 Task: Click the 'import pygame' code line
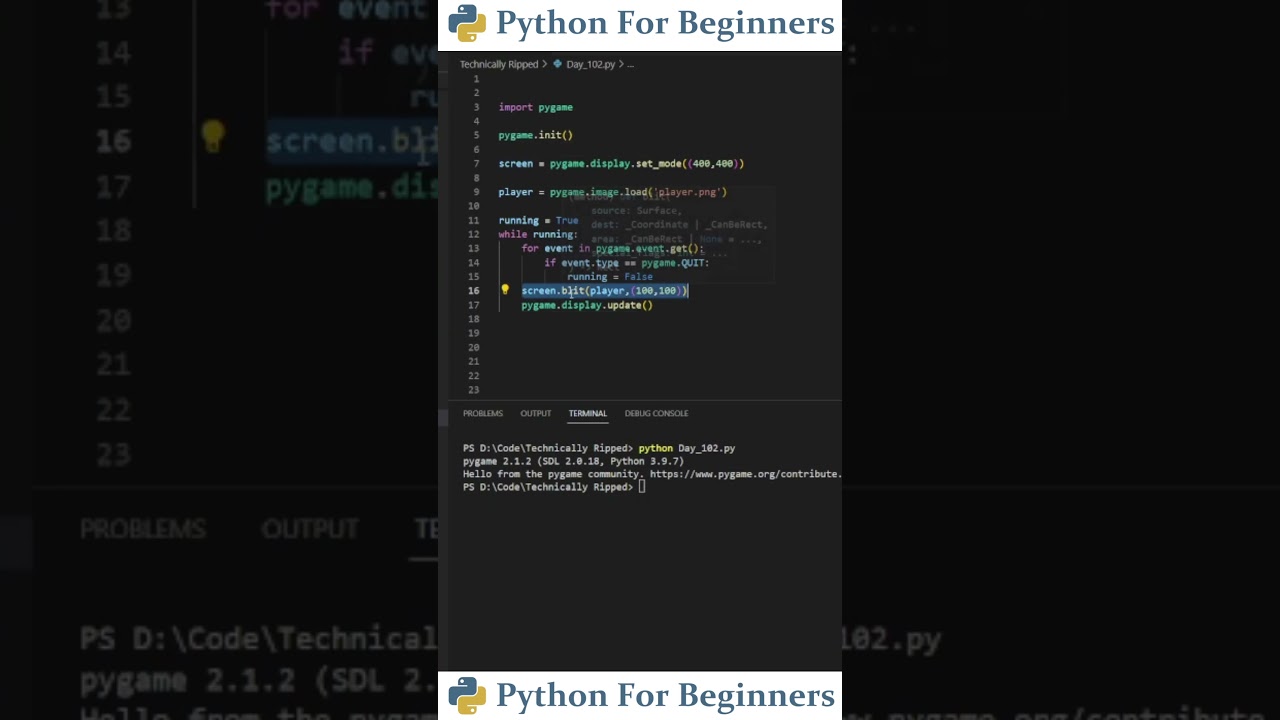click(535, 107)
